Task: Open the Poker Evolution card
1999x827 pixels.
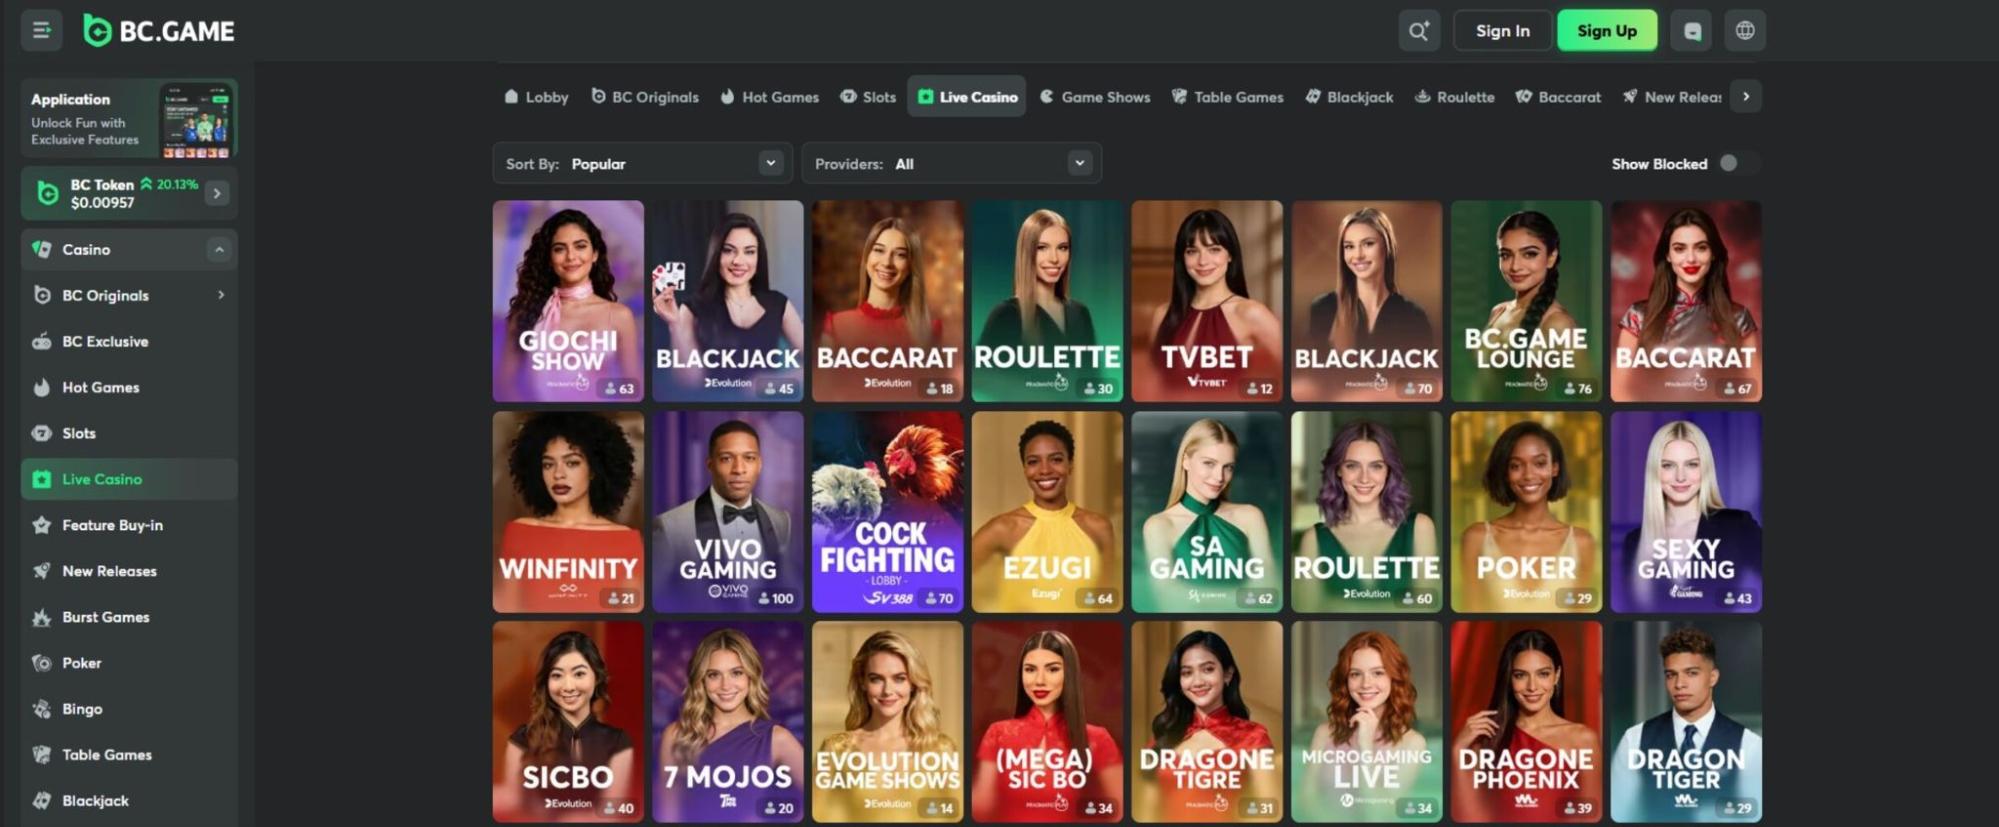Action: (x=1526, y=512)
